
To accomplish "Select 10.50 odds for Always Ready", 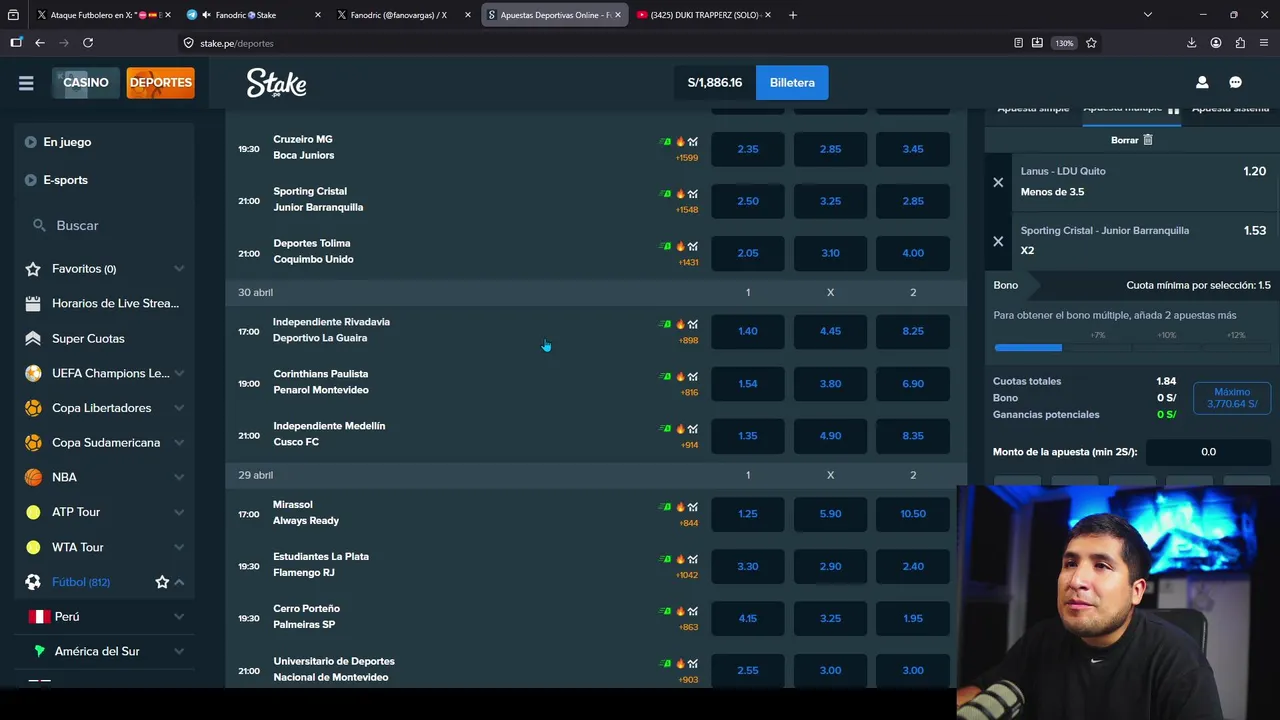I will (913, 514).
